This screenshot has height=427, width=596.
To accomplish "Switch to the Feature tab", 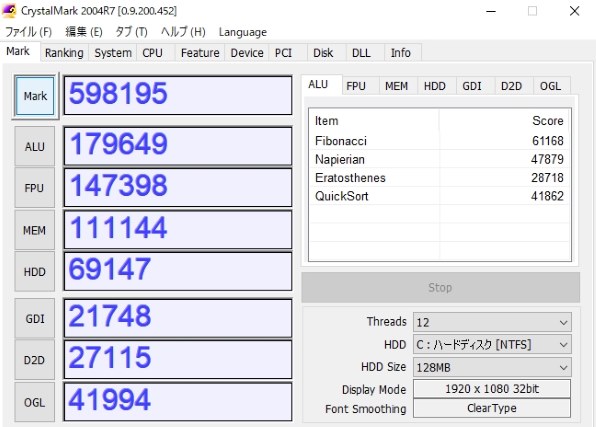I will [200, 53].
